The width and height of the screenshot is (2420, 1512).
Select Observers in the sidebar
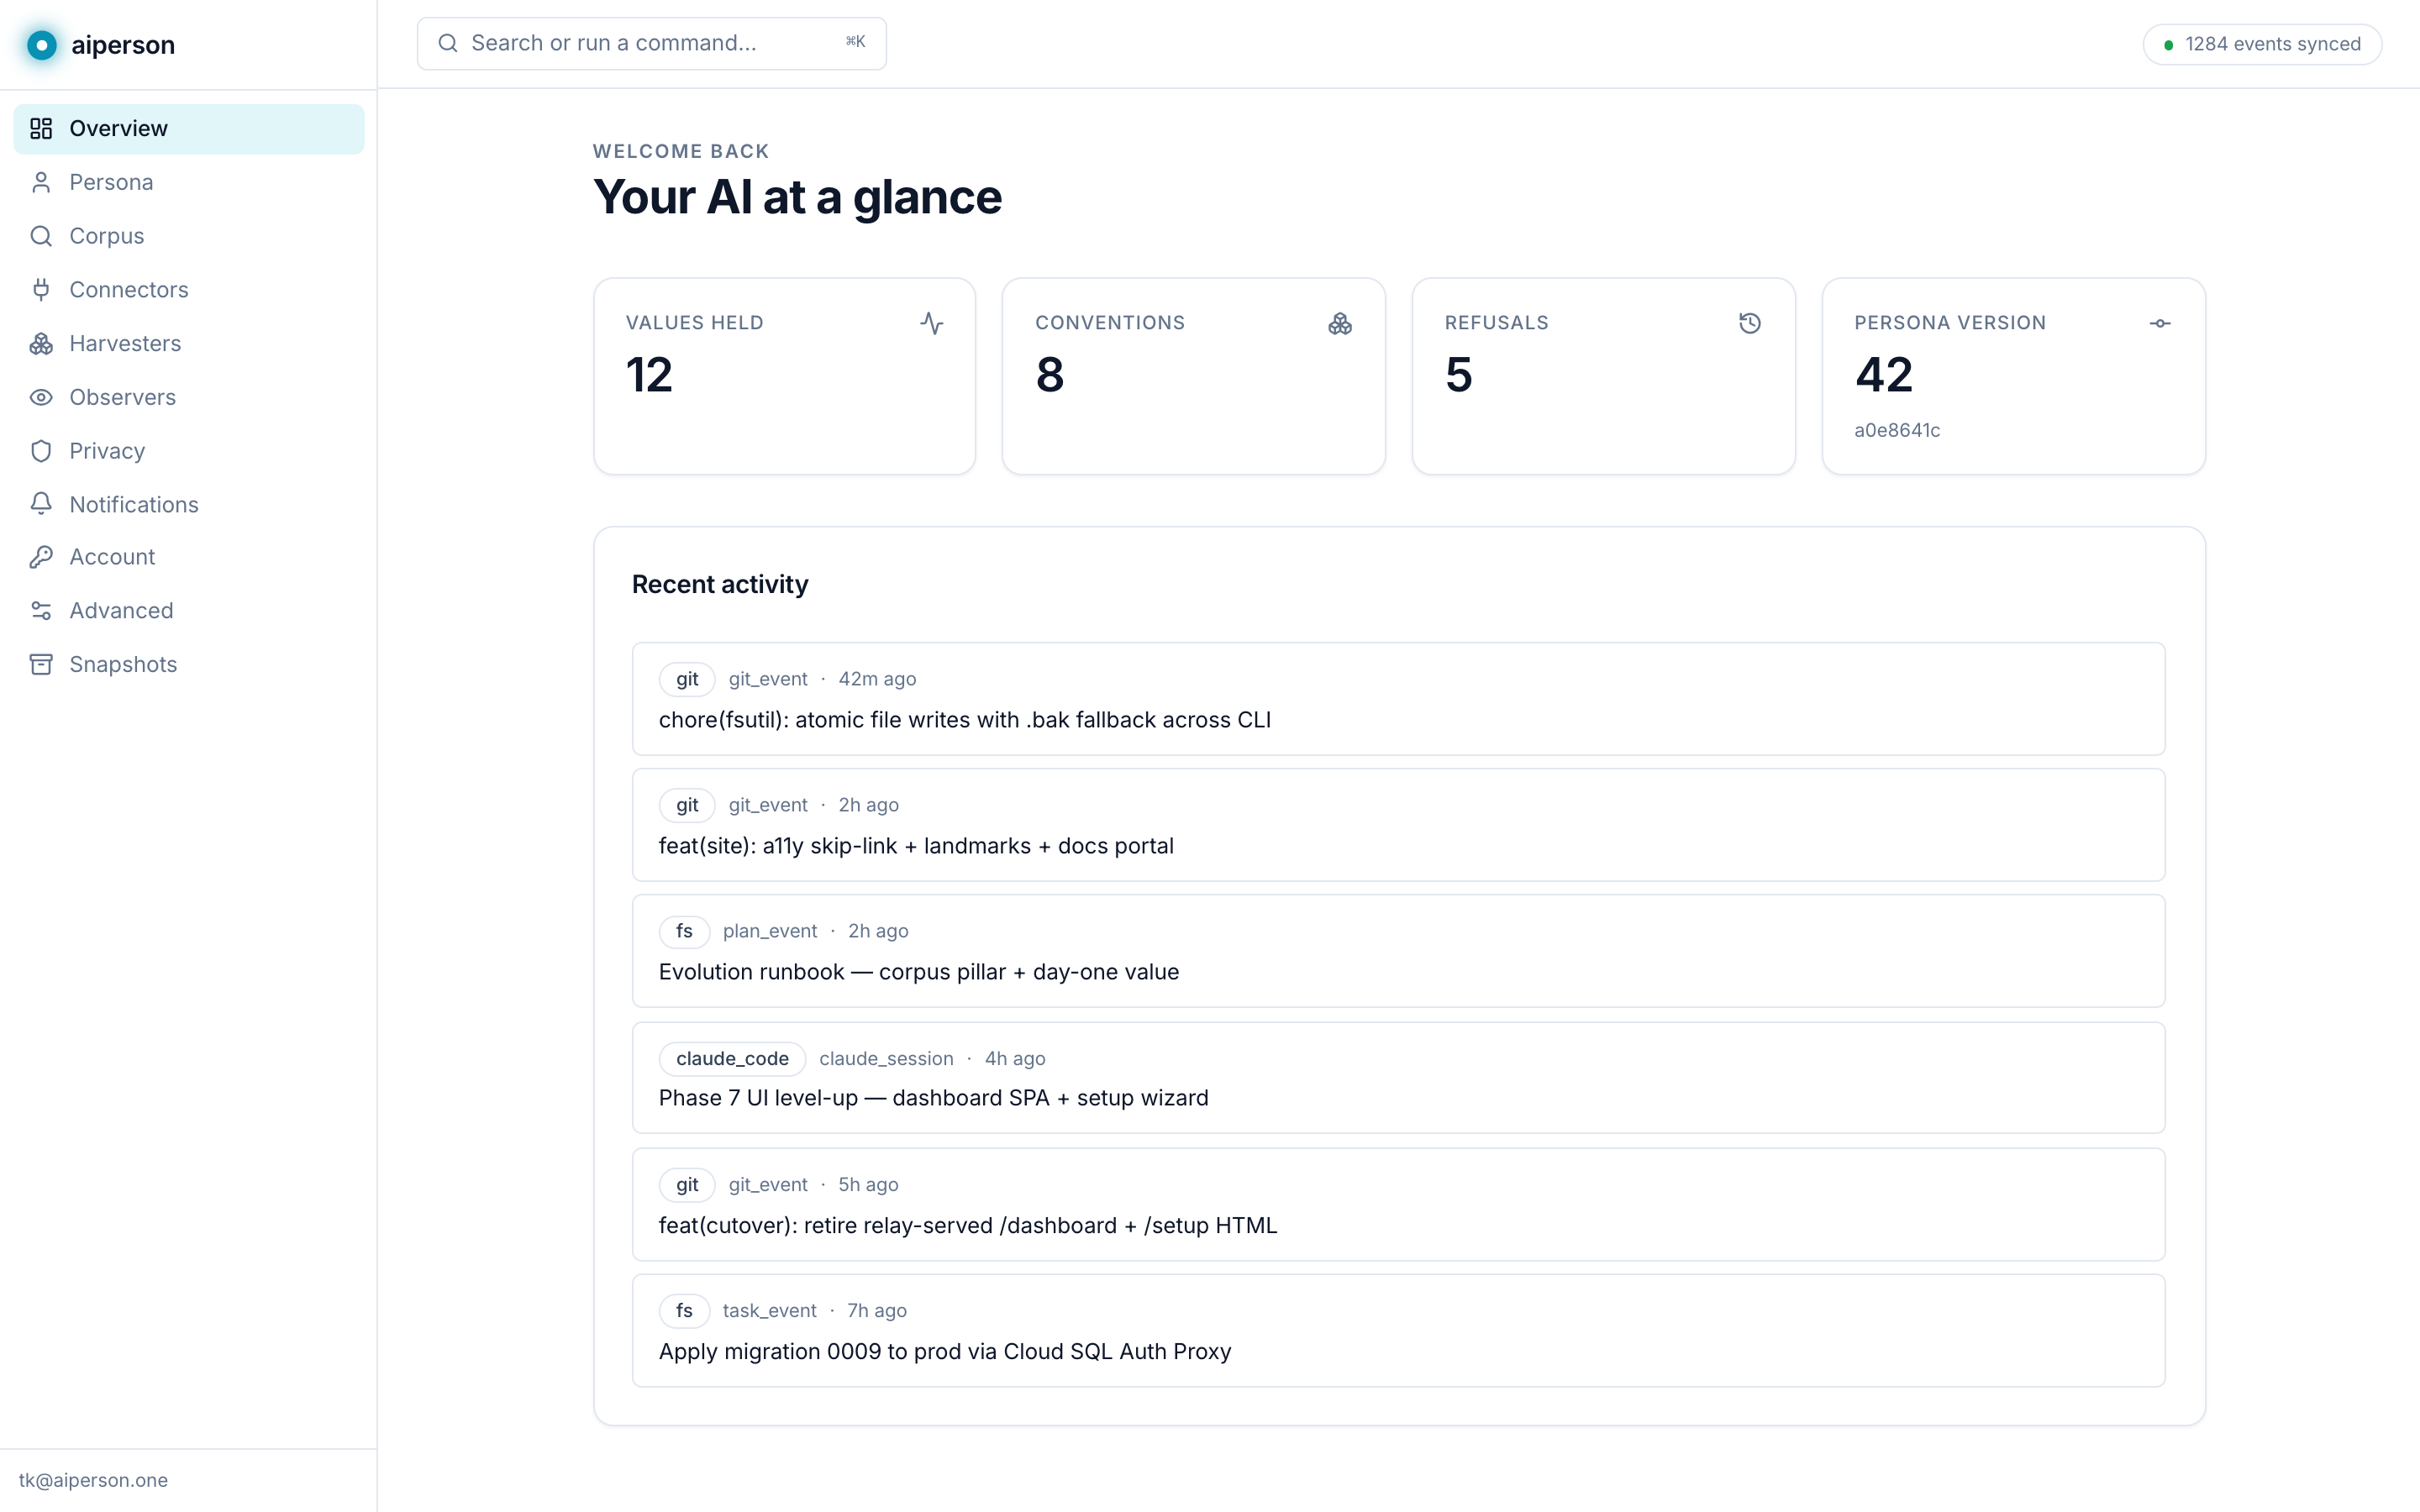point(189,397)
